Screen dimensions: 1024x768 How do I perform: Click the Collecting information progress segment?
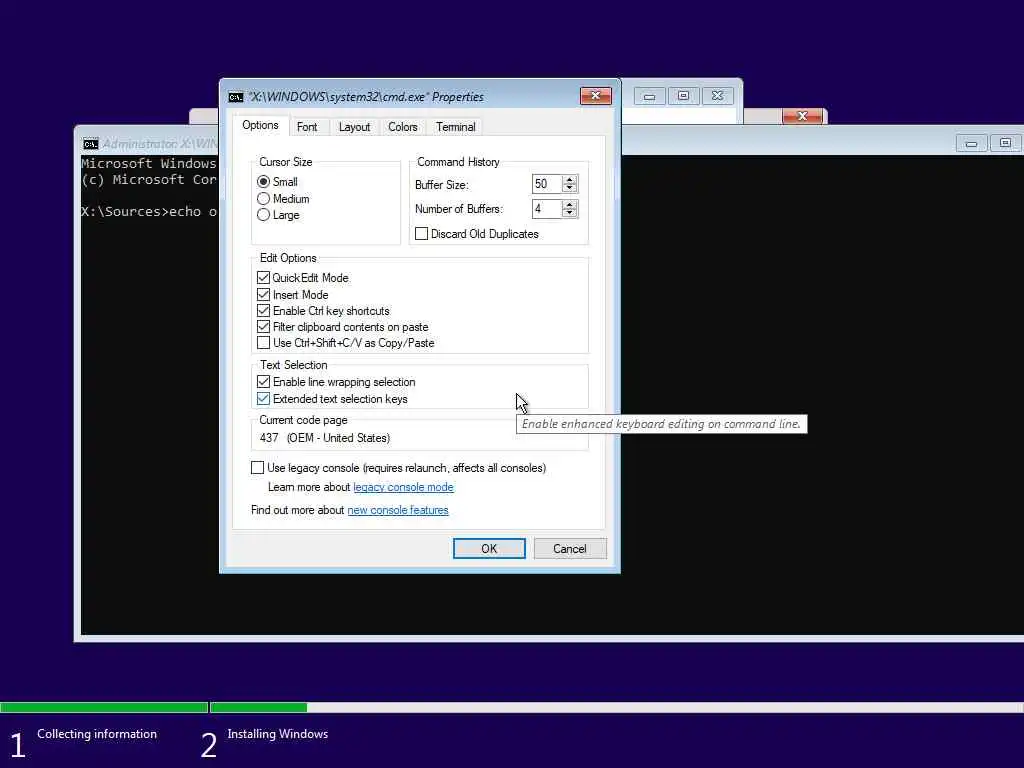104,707
